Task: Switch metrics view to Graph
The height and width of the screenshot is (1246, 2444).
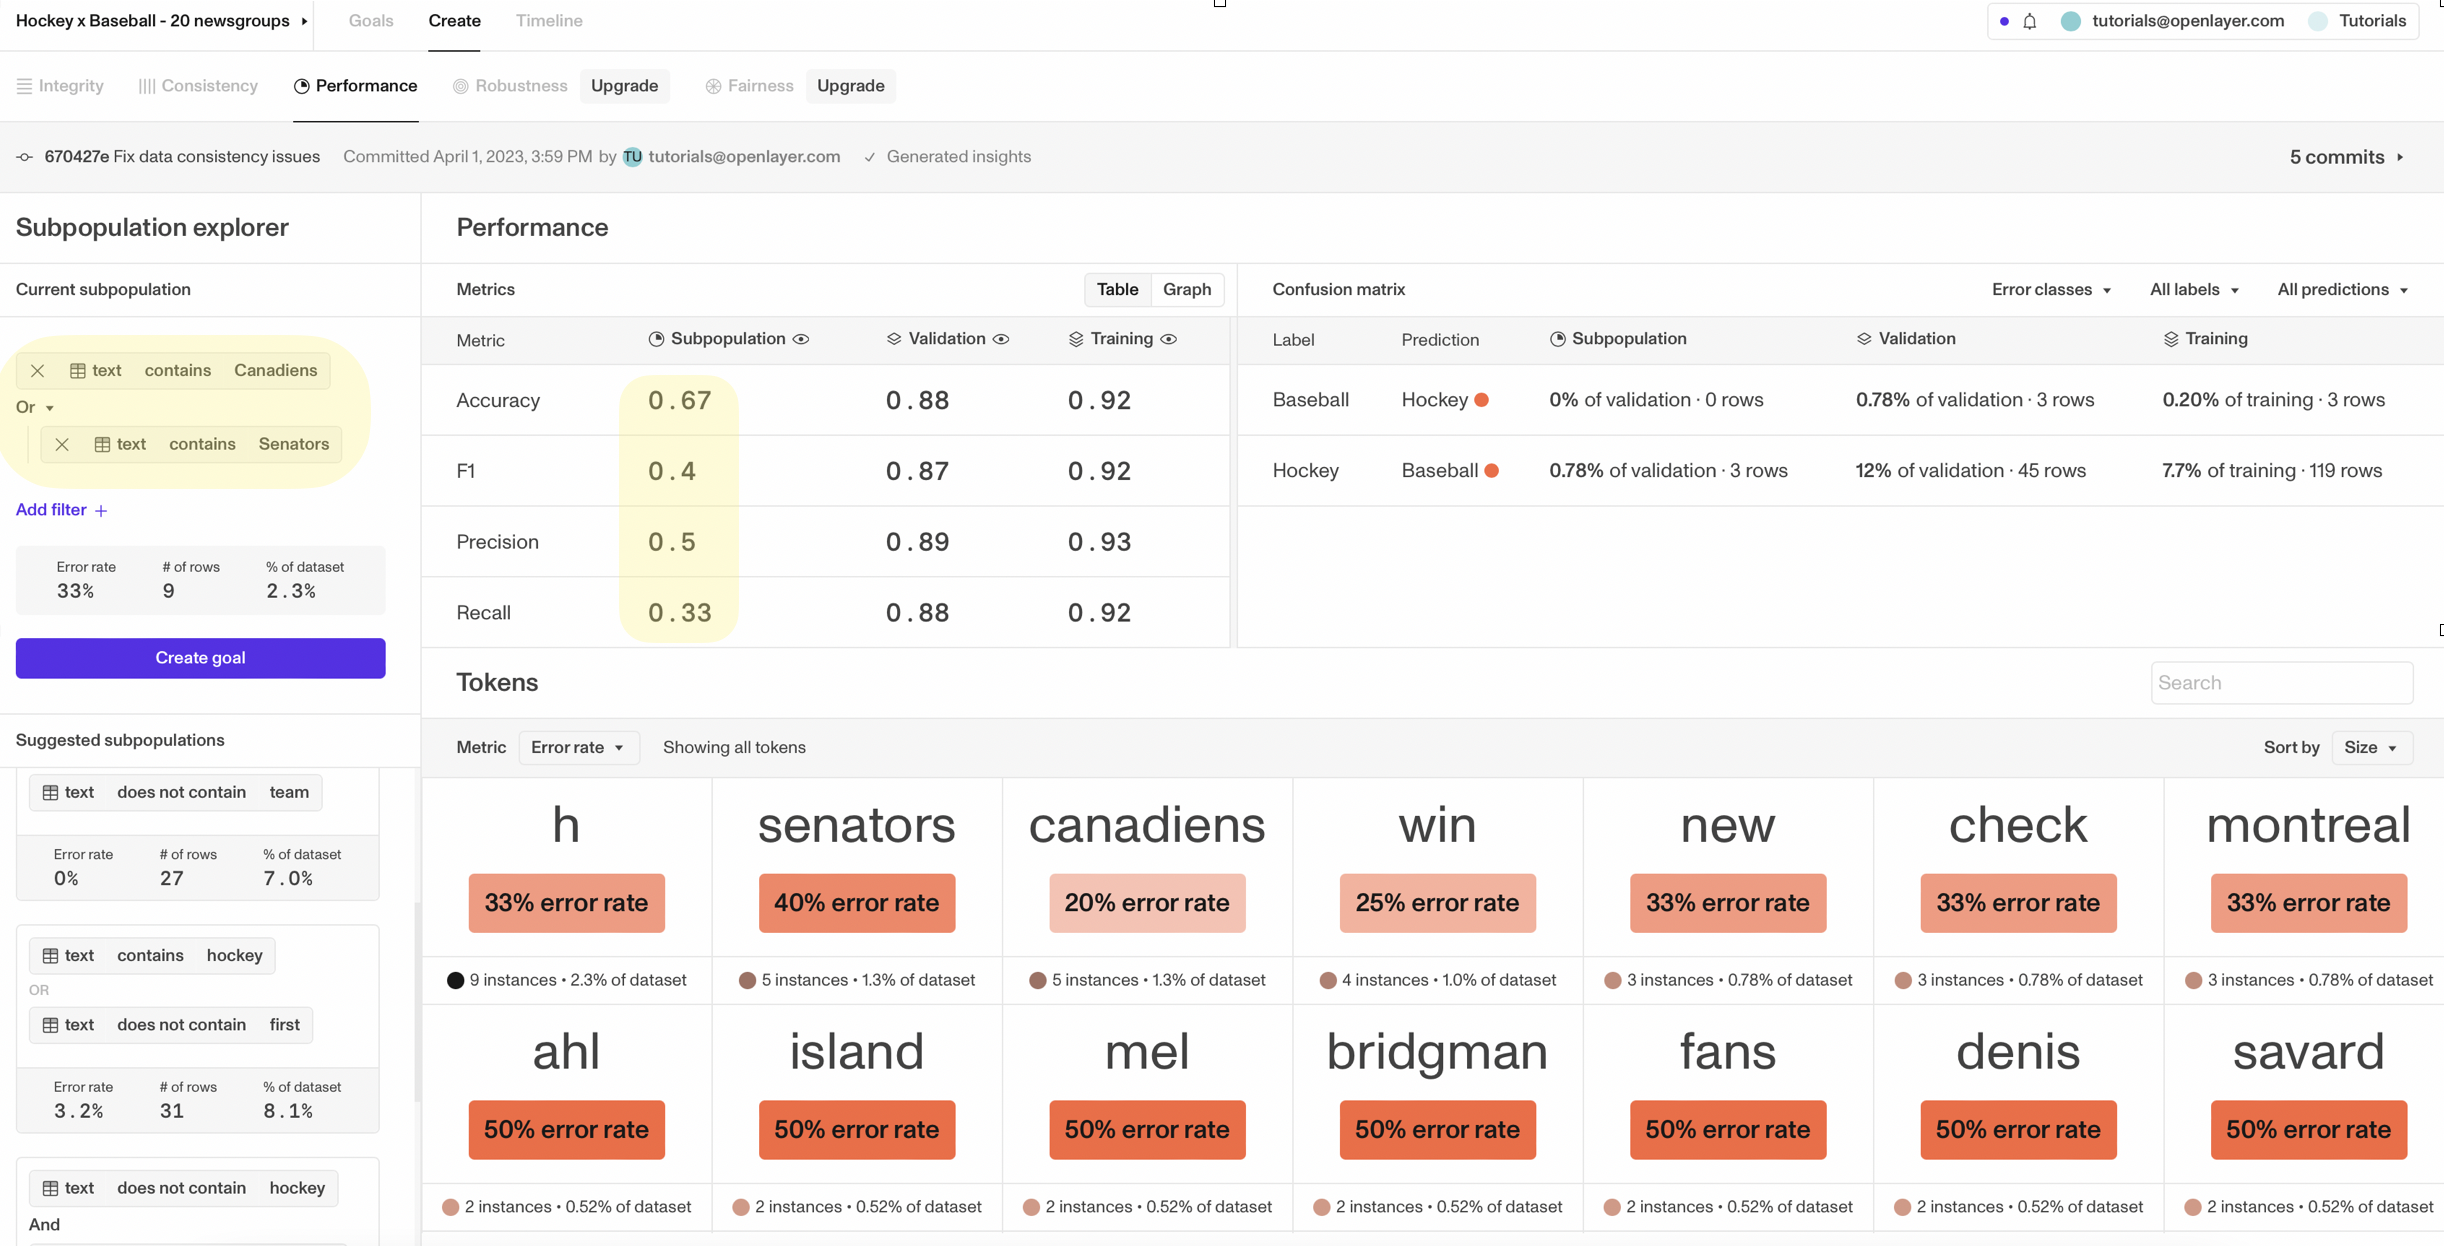Action: pyautogui.click(x=1187, y=290)
